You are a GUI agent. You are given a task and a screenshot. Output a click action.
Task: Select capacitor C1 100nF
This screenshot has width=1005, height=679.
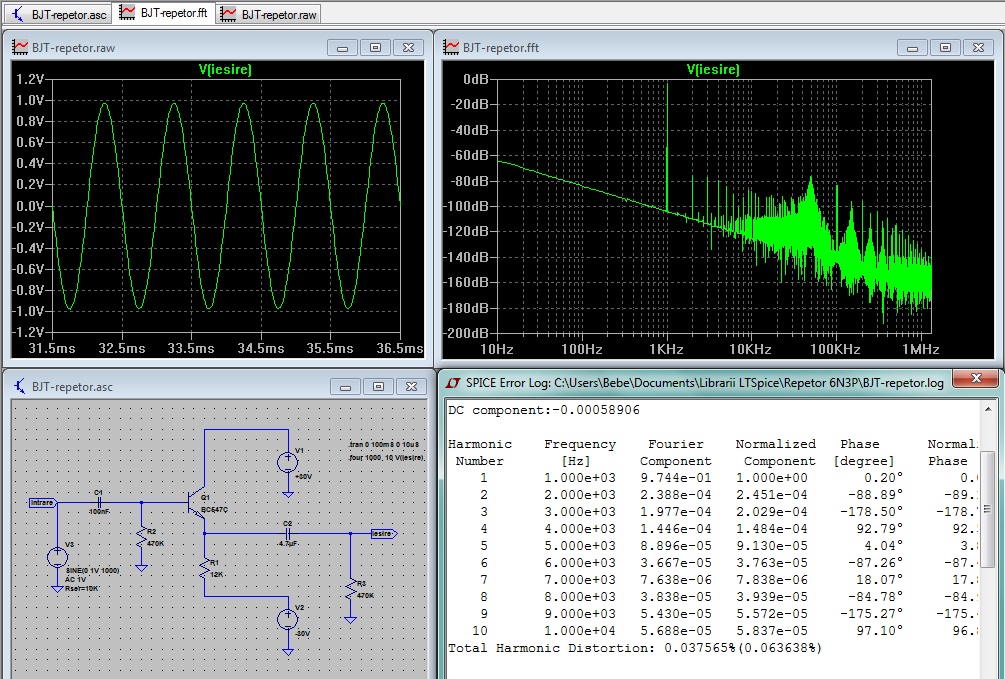click(99, 502)
